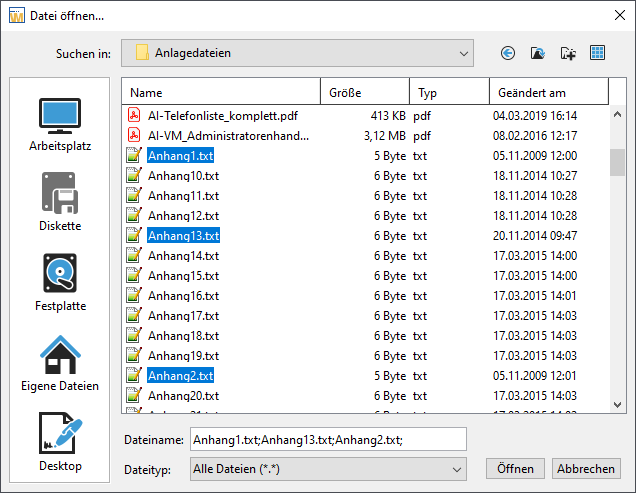Click the Öffnen button
Image resolution: width=636 pixels, height=493 pixels.
(516, 469)
